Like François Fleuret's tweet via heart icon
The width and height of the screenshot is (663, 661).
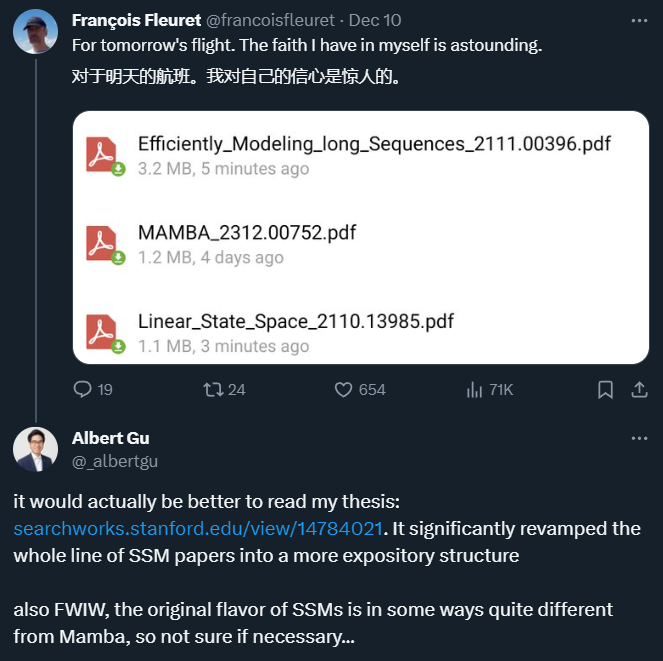pyautogui.click(x=344, y=390)
